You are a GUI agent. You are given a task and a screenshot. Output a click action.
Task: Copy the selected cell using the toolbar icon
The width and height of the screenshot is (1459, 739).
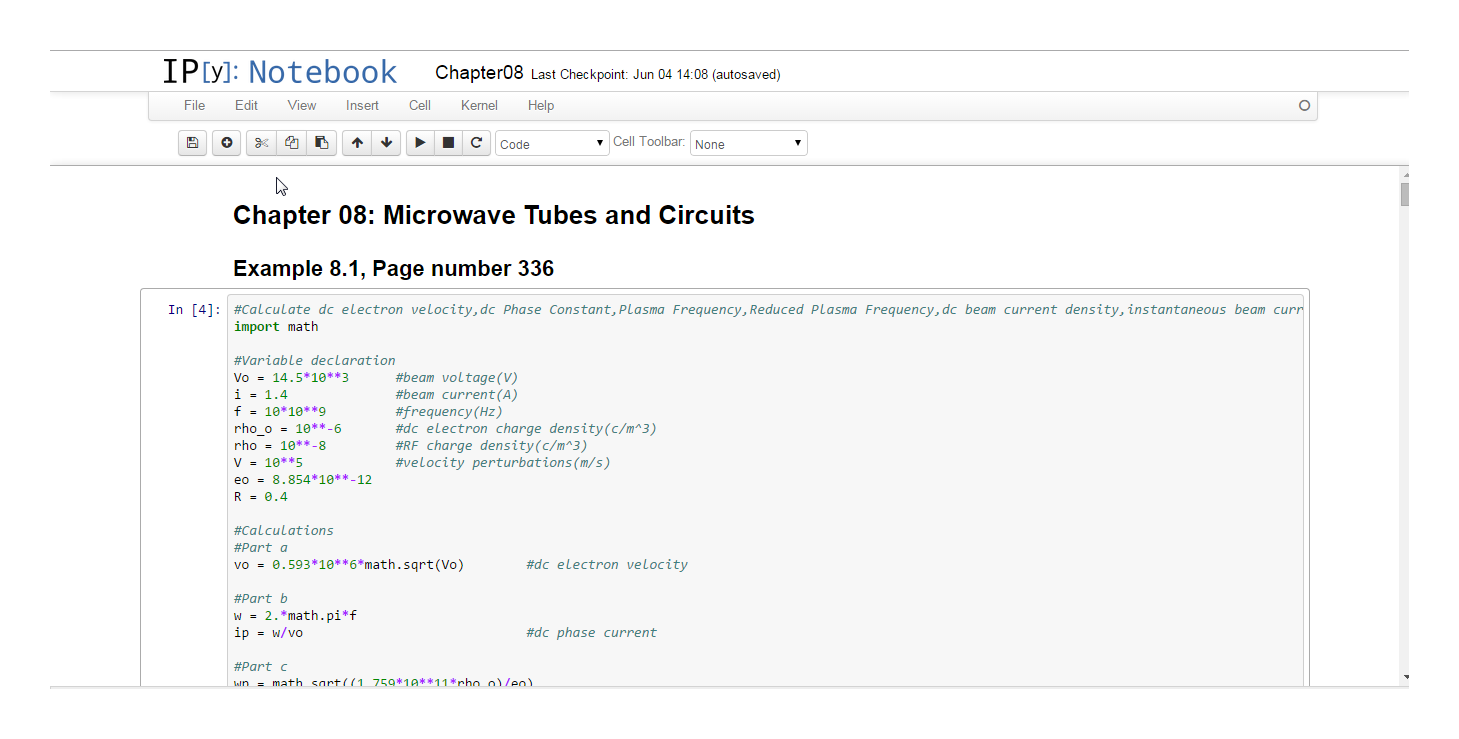[x=291, y=143]
